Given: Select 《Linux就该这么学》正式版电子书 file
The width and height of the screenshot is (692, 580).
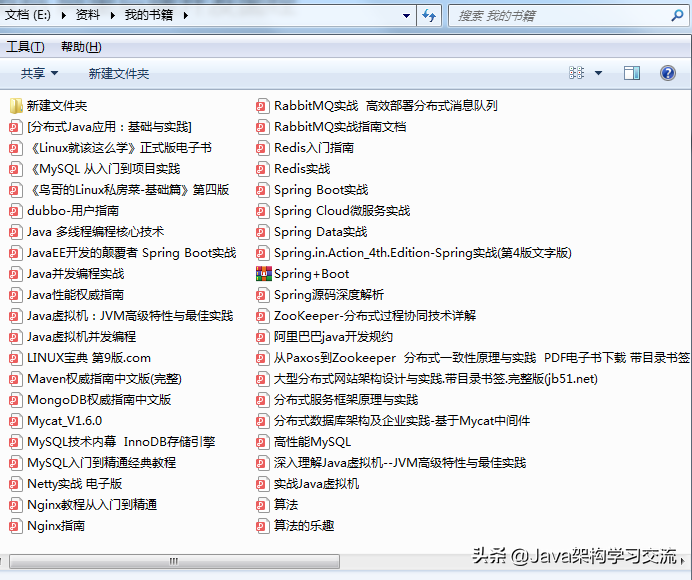Looking at the screenshot, I should pyautogui.click(x=120, y=148).
